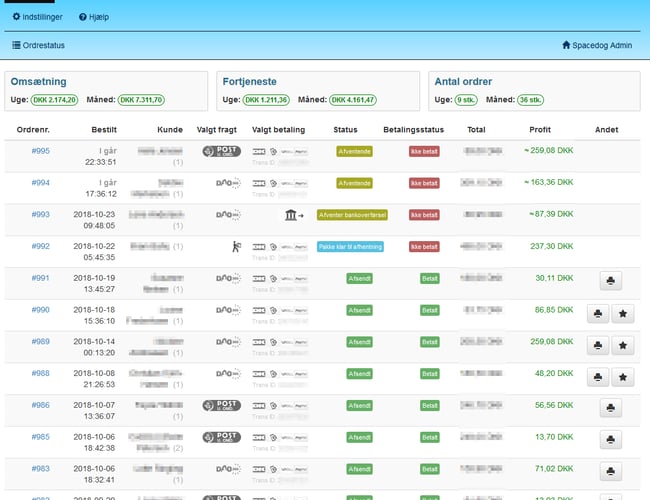Click the star icon for order #988

click(x=623, y=377)
